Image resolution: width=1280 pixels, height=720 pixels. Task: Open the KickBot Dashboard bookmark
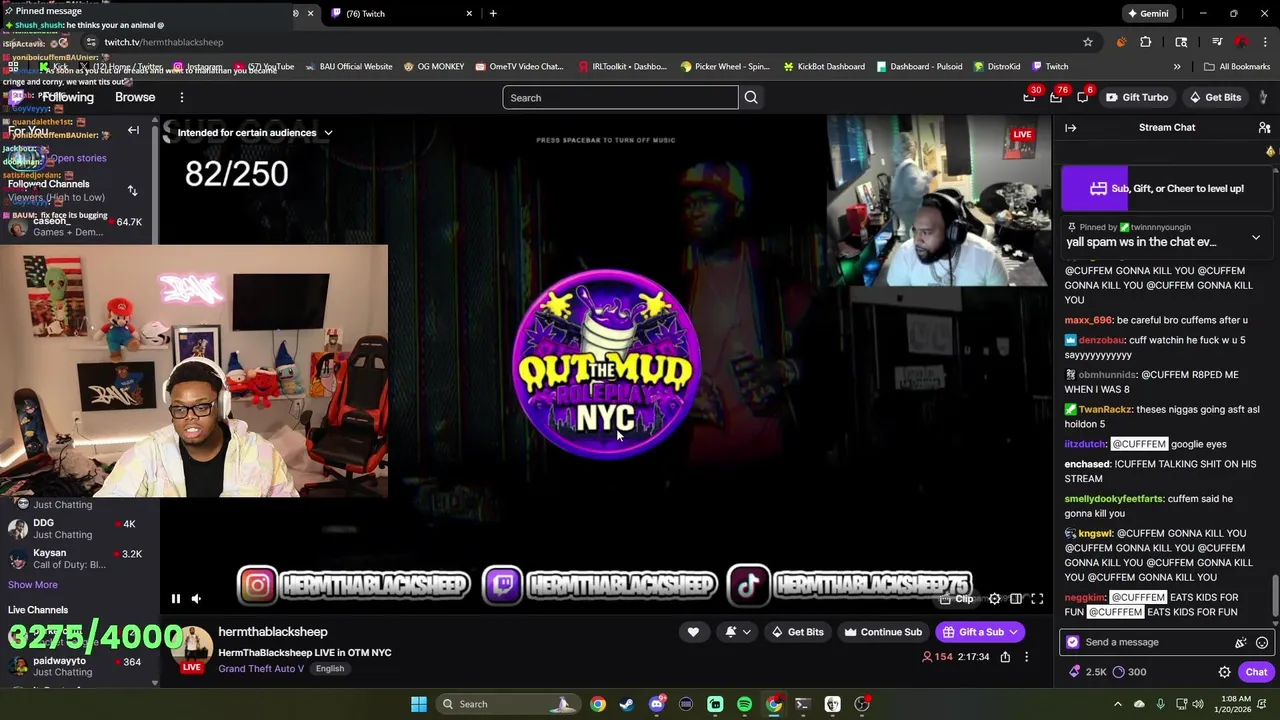click(x=824, y=67)
